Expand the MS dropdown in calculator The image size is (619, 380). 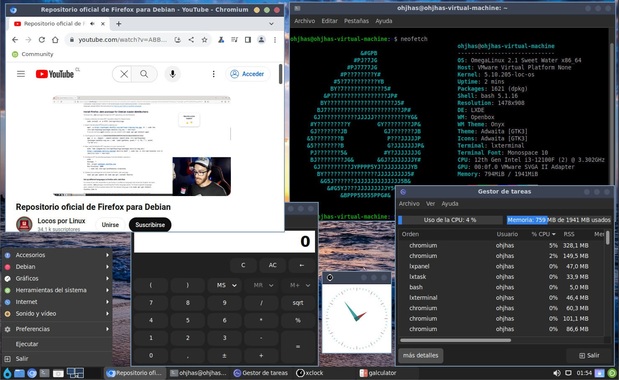pos(234,285)
